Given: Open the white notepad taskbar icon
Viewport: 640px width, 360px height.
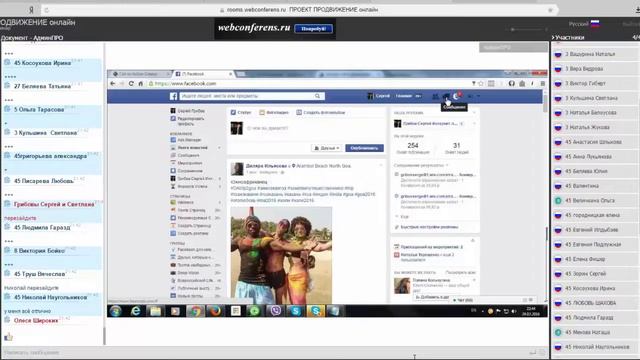Looking at the screenshot, I should tap(236, 311).
